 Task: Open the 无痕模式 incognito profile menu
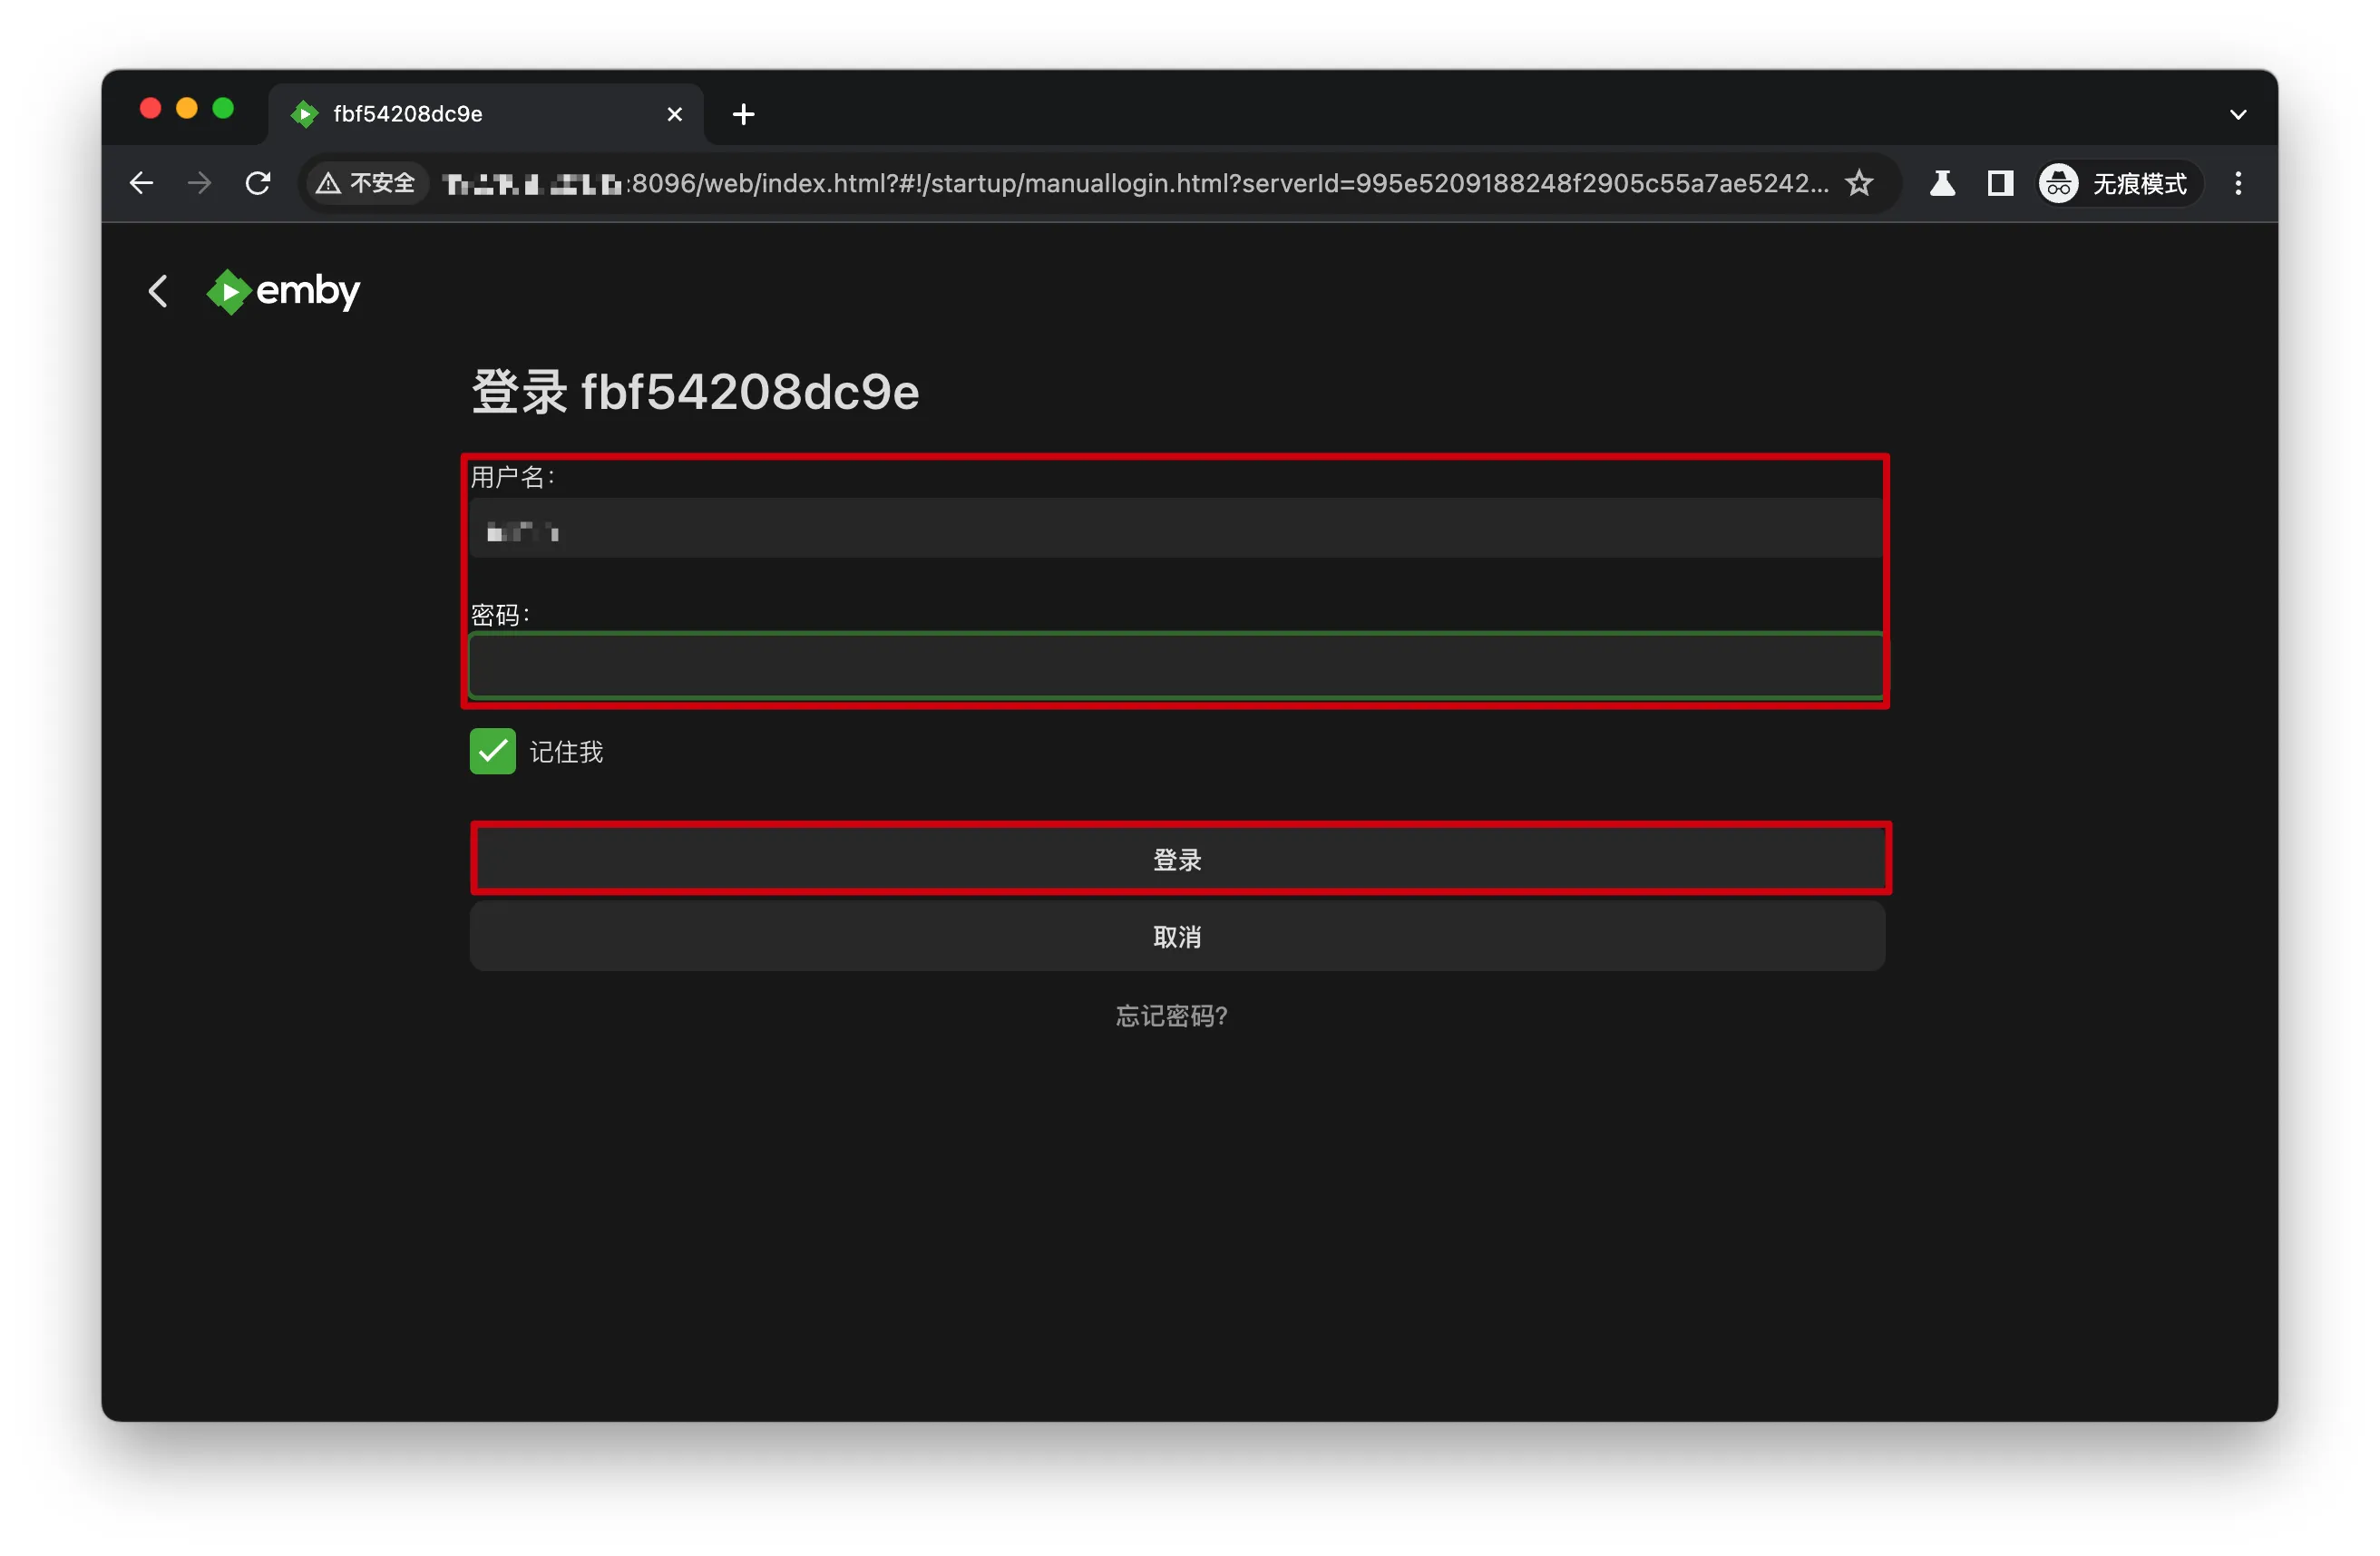click(2120, 183)
